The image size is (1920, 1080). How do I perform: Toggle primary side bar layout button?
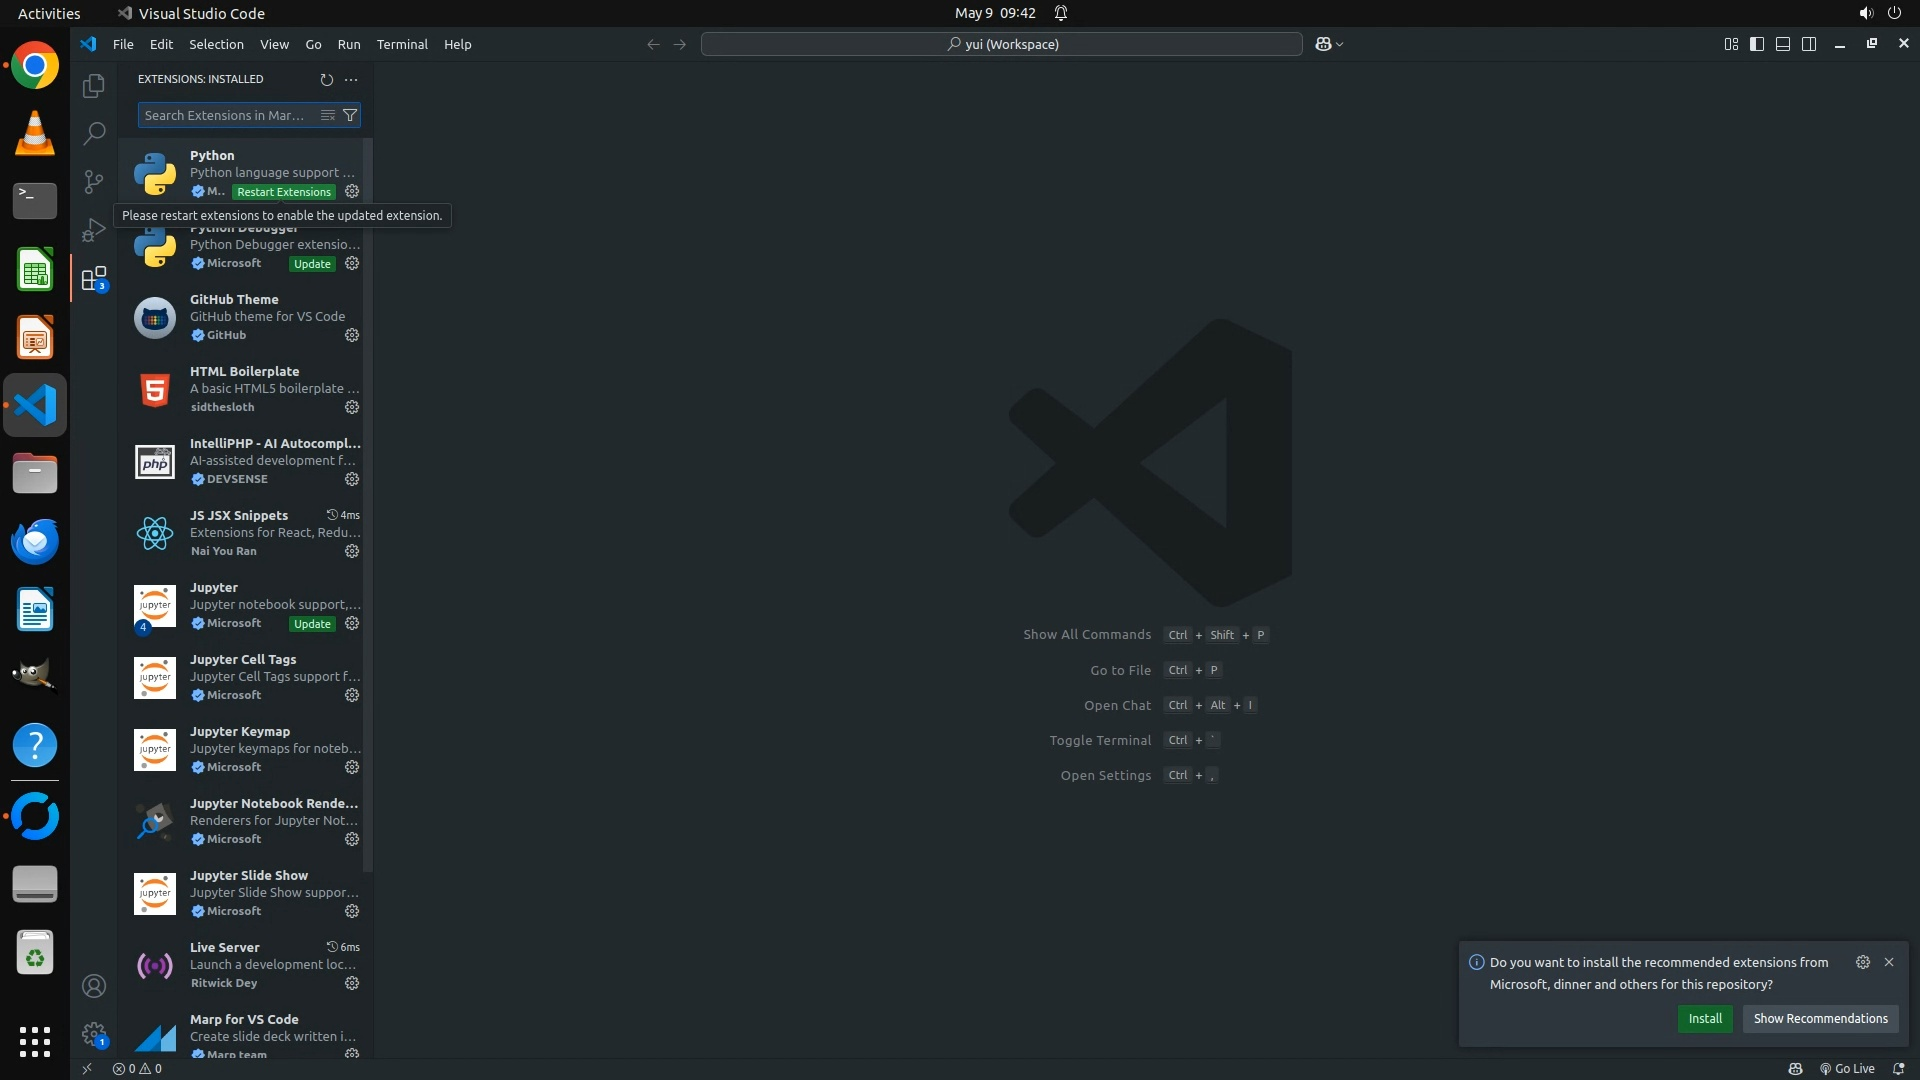click(x=1757, y=44)
